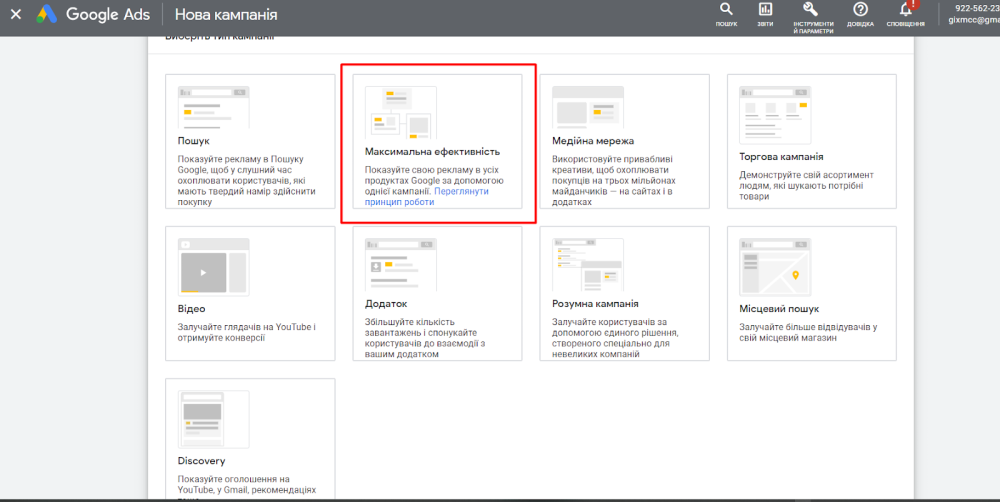The image size is (1000, 502).
Task: Select the Discovery campaign title
Action: 202,461
